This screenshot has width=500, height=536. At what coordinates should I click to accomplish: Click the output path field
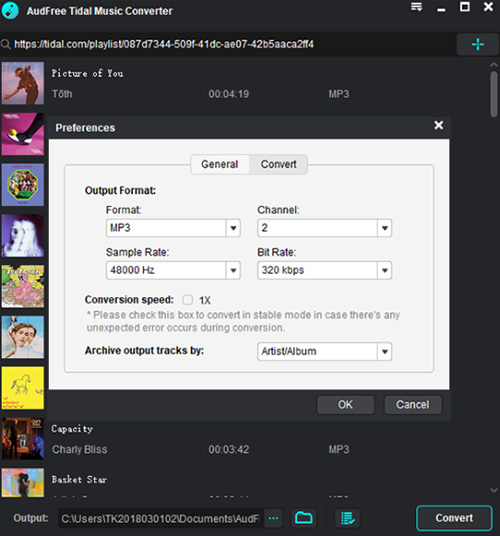click(x=160, y=518)
